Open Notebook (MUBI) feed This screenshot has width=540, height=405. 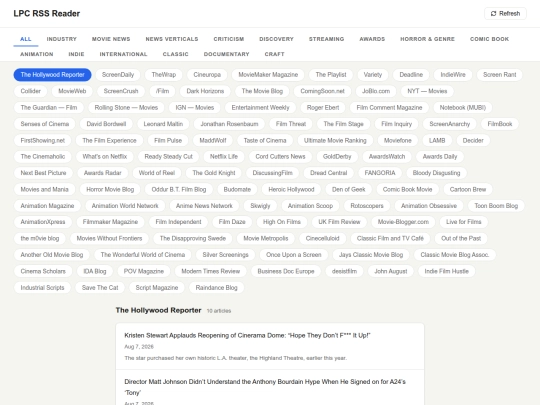[463, 107]
